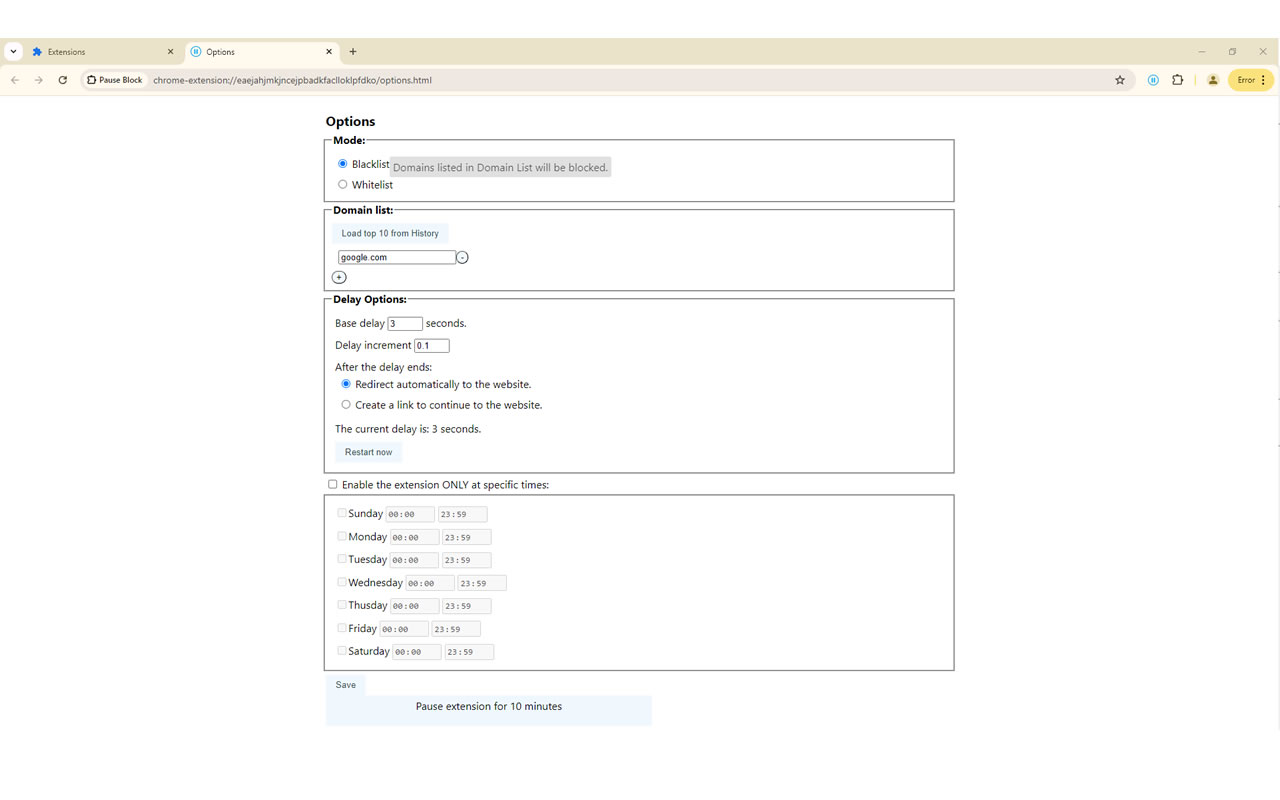The height and width of the screenshot is (800, 1280).
Task: Select Whitelist mode
Action: (343, 185)
